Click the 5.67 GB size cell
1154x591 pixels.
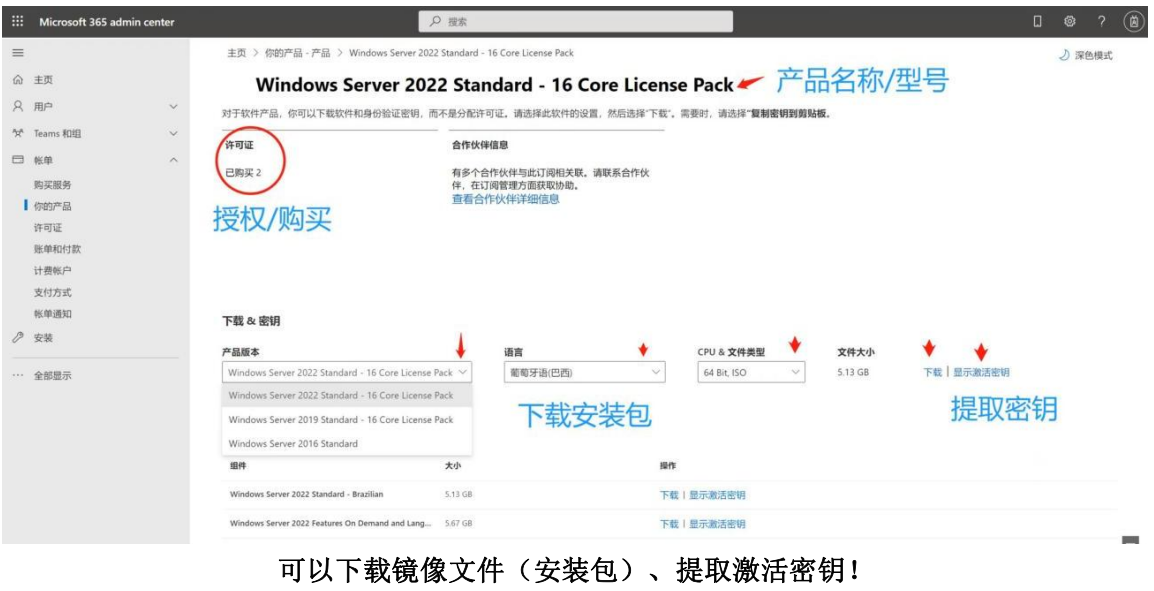[x=459, y=523]
